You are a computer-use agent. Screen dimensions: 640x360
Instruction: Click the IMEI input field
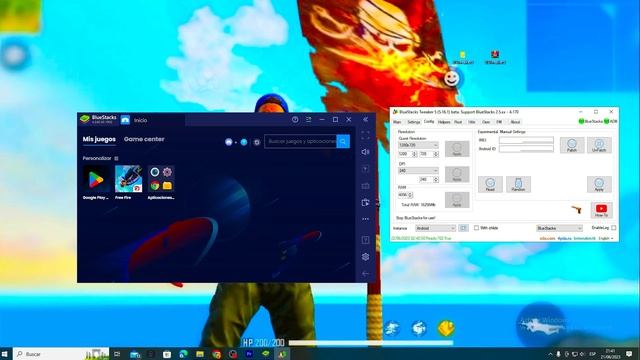(x=526, y=140)
